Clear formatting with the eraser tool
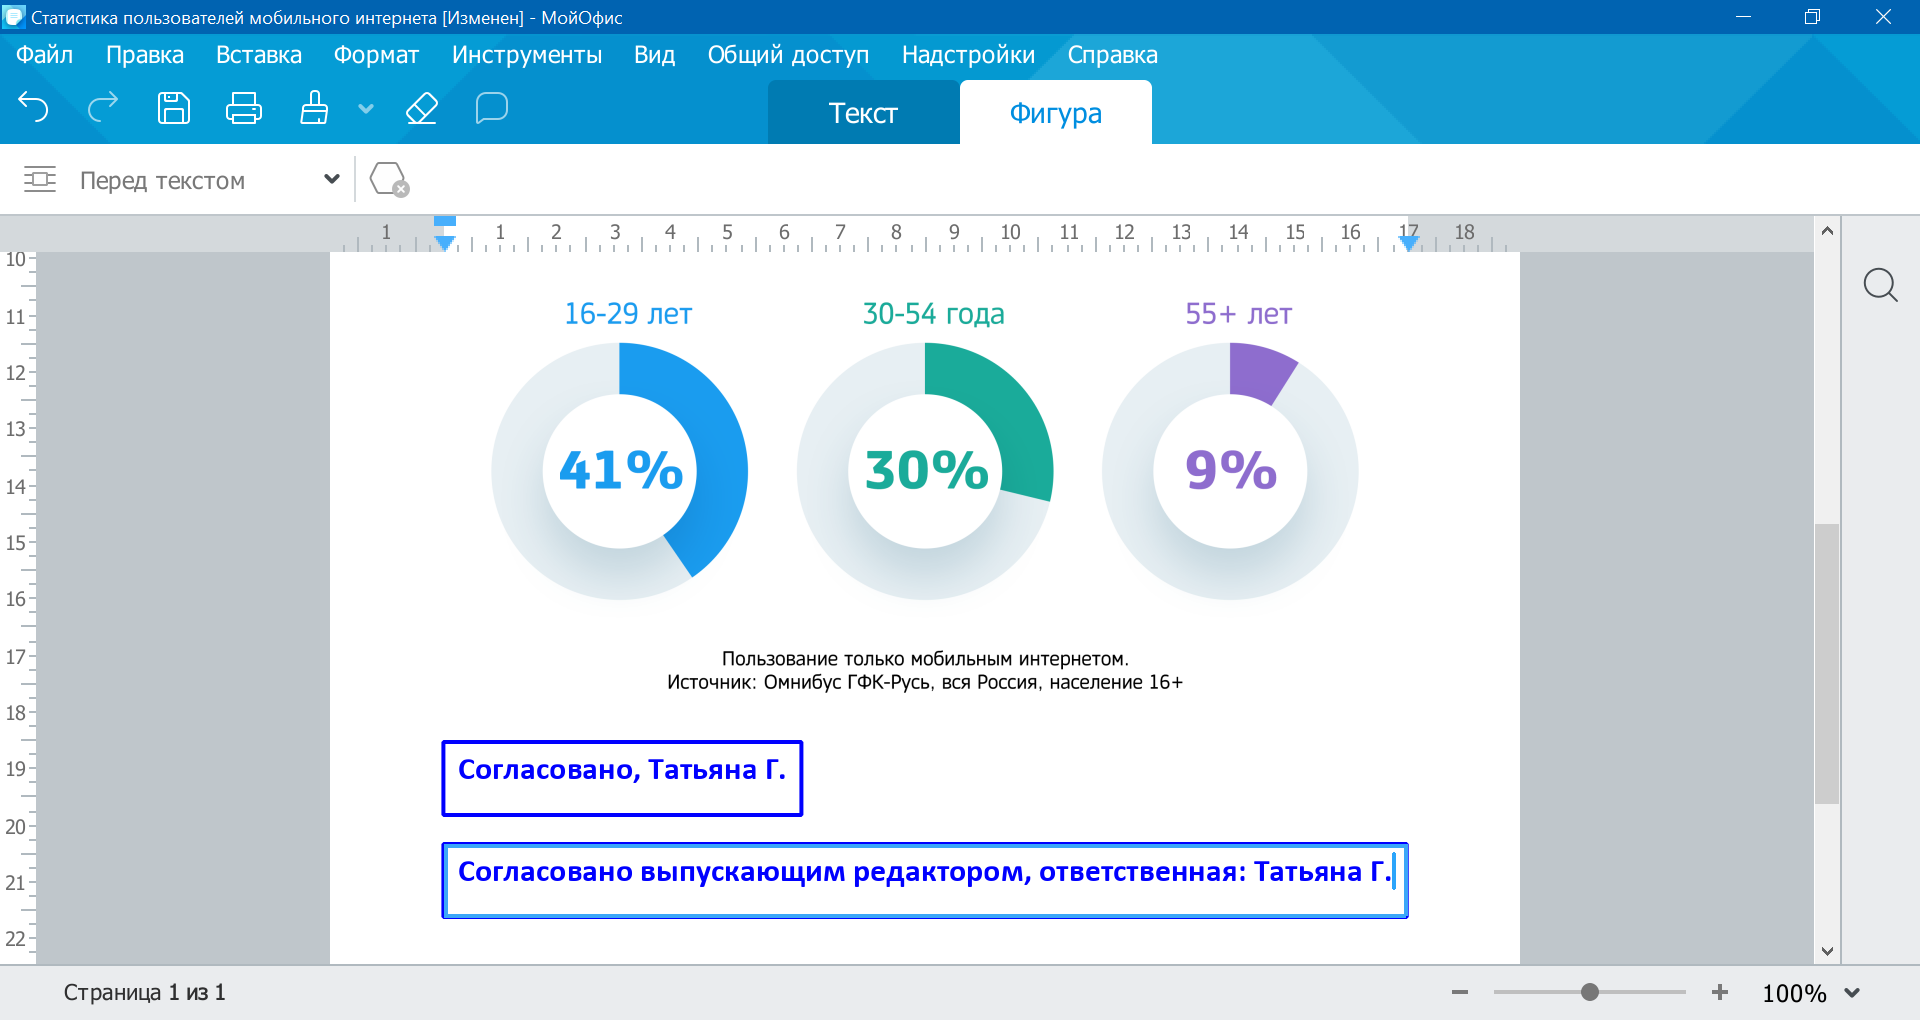 point(421,108)
